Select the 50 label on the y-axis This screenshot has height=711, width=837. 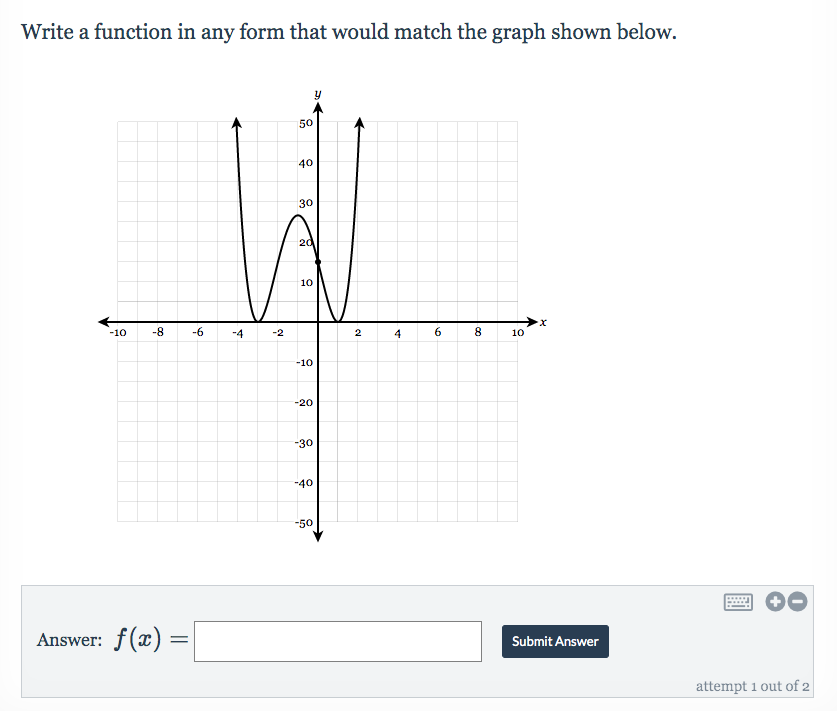pyautogui.click(x=304, y=122)
